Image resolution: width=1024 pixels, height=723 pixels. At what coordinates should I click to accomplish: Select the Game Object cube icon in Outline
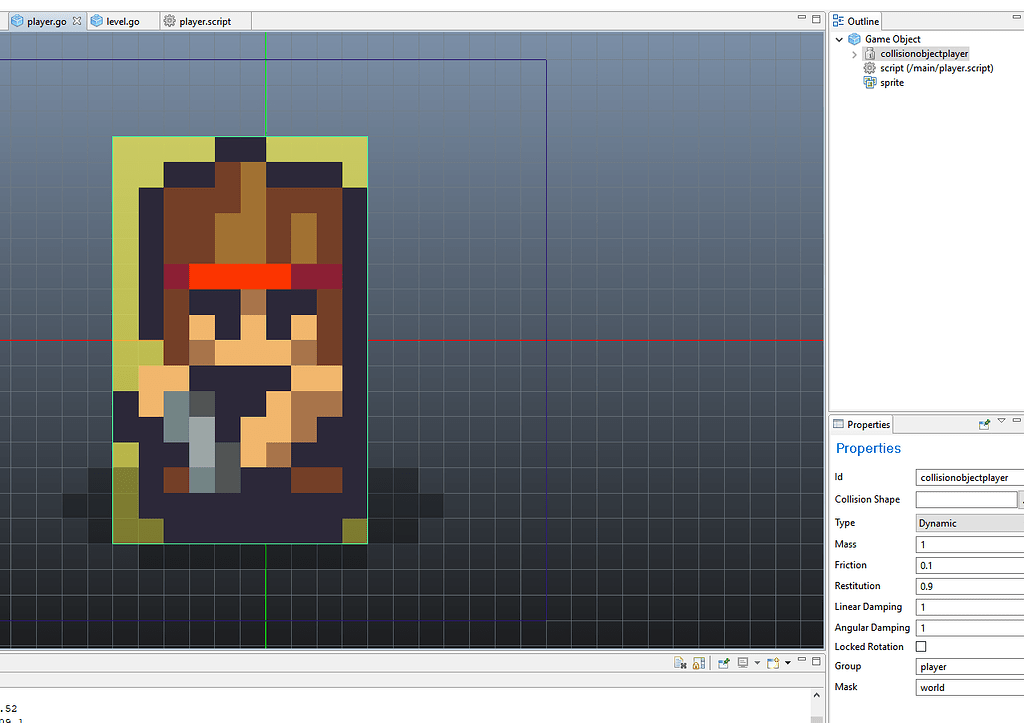tap(853, 39)
